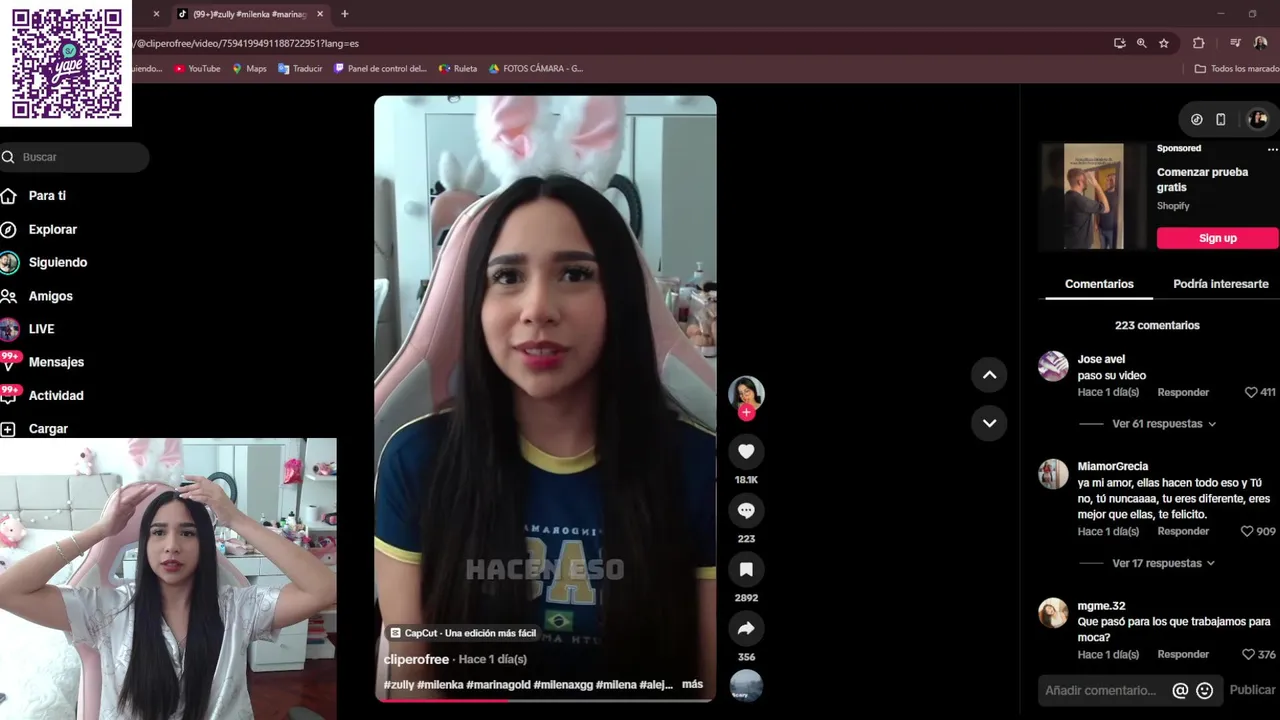The image size is (1280, 720).
Task: Open Jose avel's profile avatar
Action: [x=1053, y=366]
